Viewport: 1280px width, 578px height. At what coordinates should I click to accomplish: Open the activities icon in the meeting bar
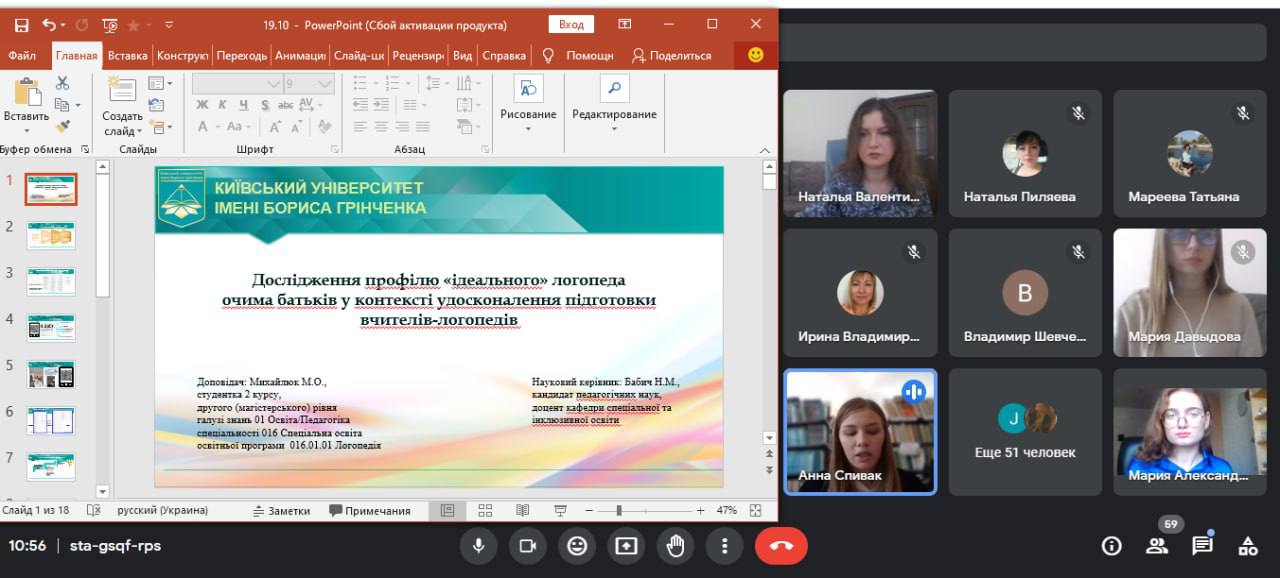click(x=1247, y=546)
